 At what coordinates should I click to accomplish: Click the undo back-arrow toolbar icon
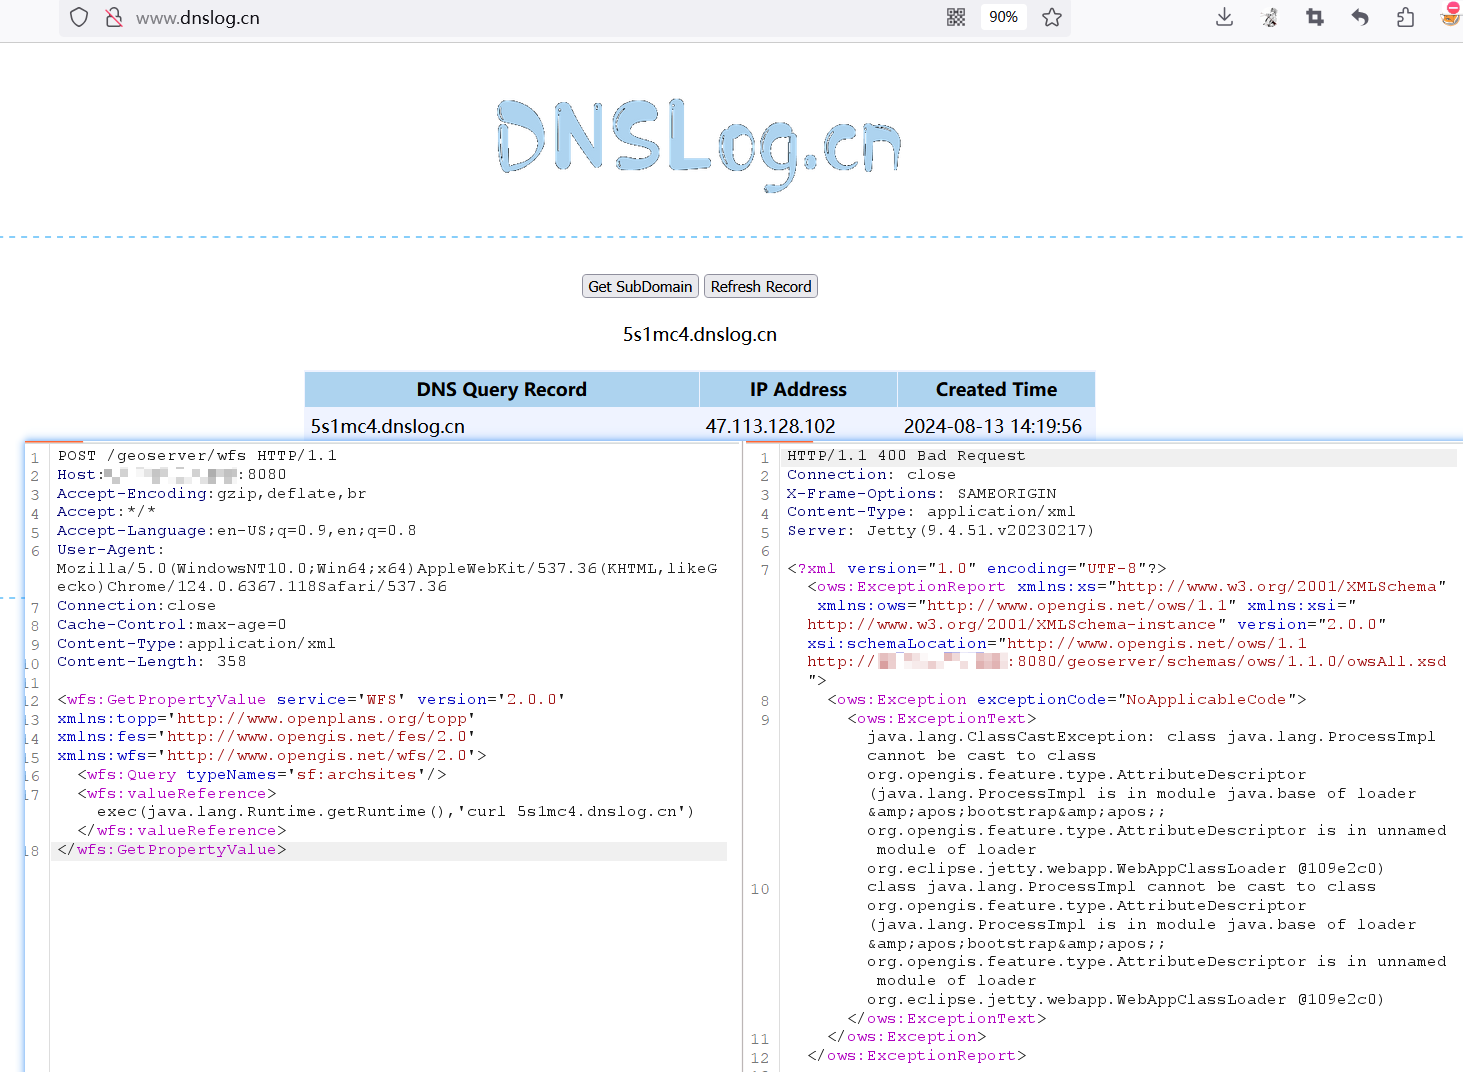point(1360,17)
